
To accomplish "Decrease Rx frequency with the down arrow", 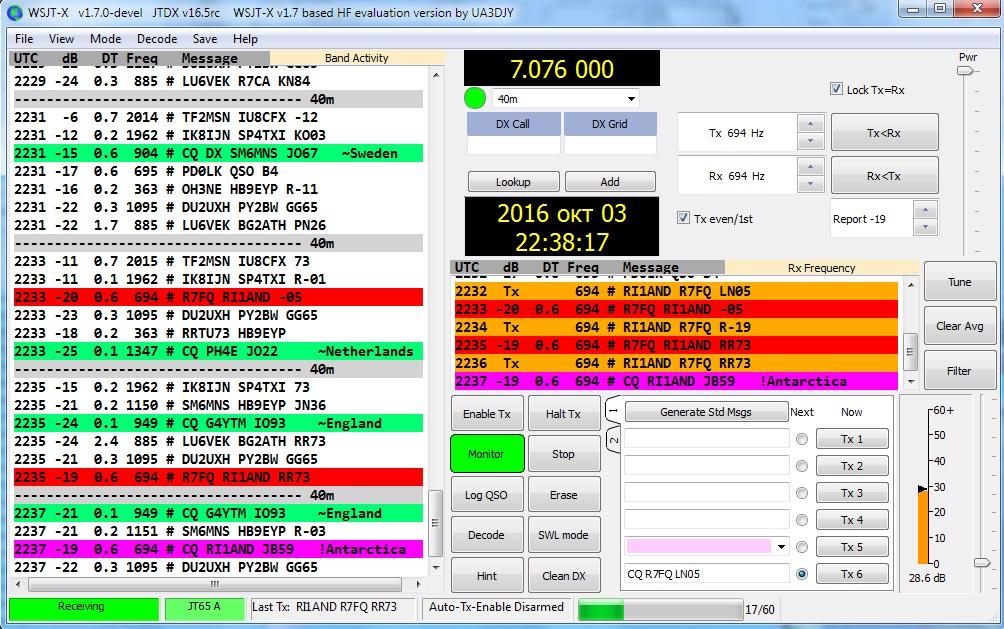I will click(812, 184).
